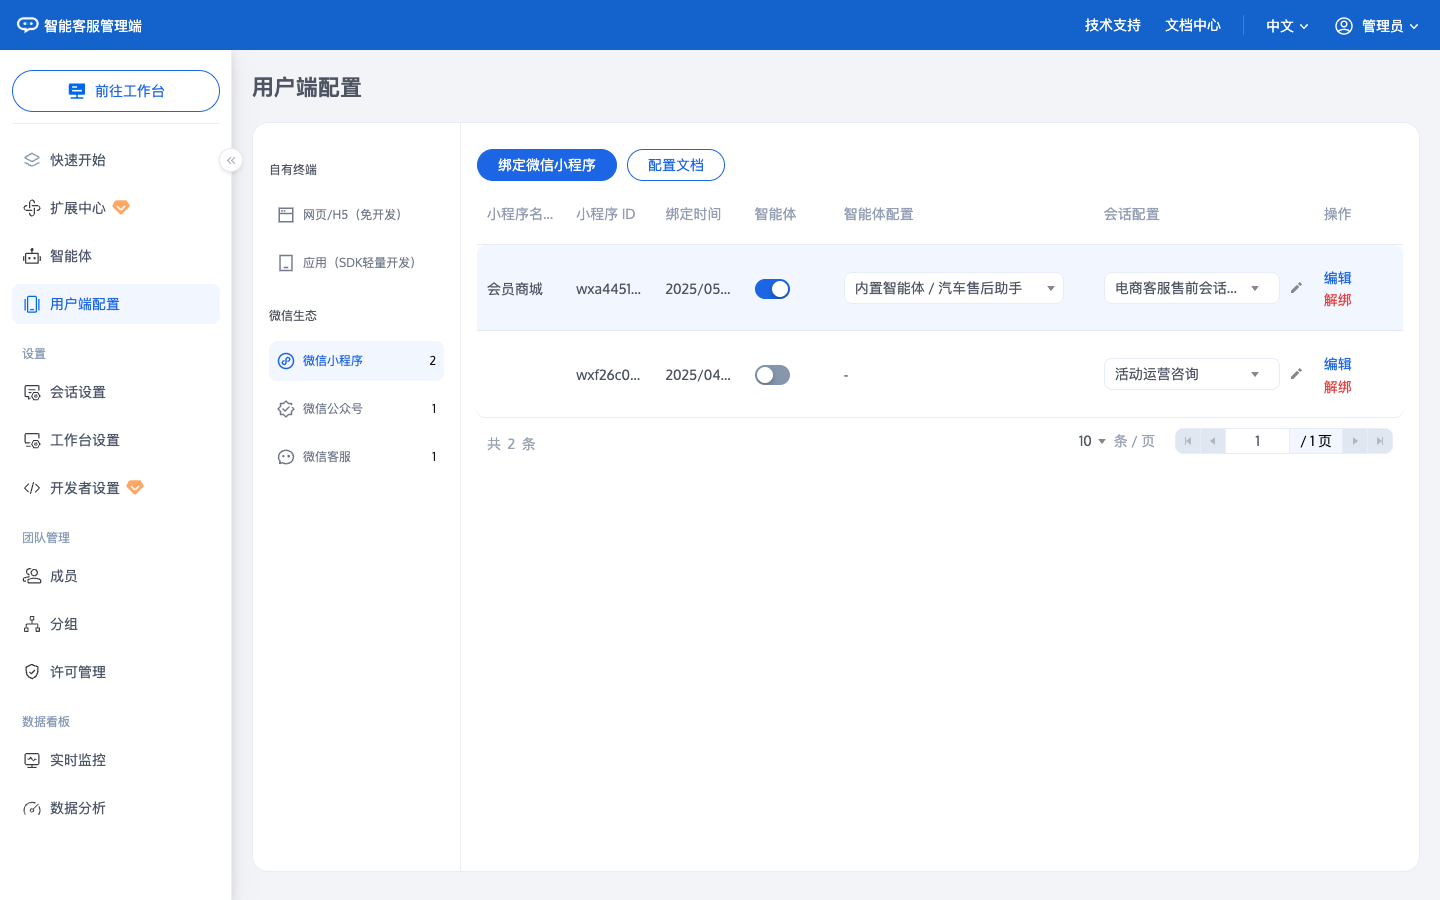
Task: Go to the next page of the table
Action: point(1355,441)
